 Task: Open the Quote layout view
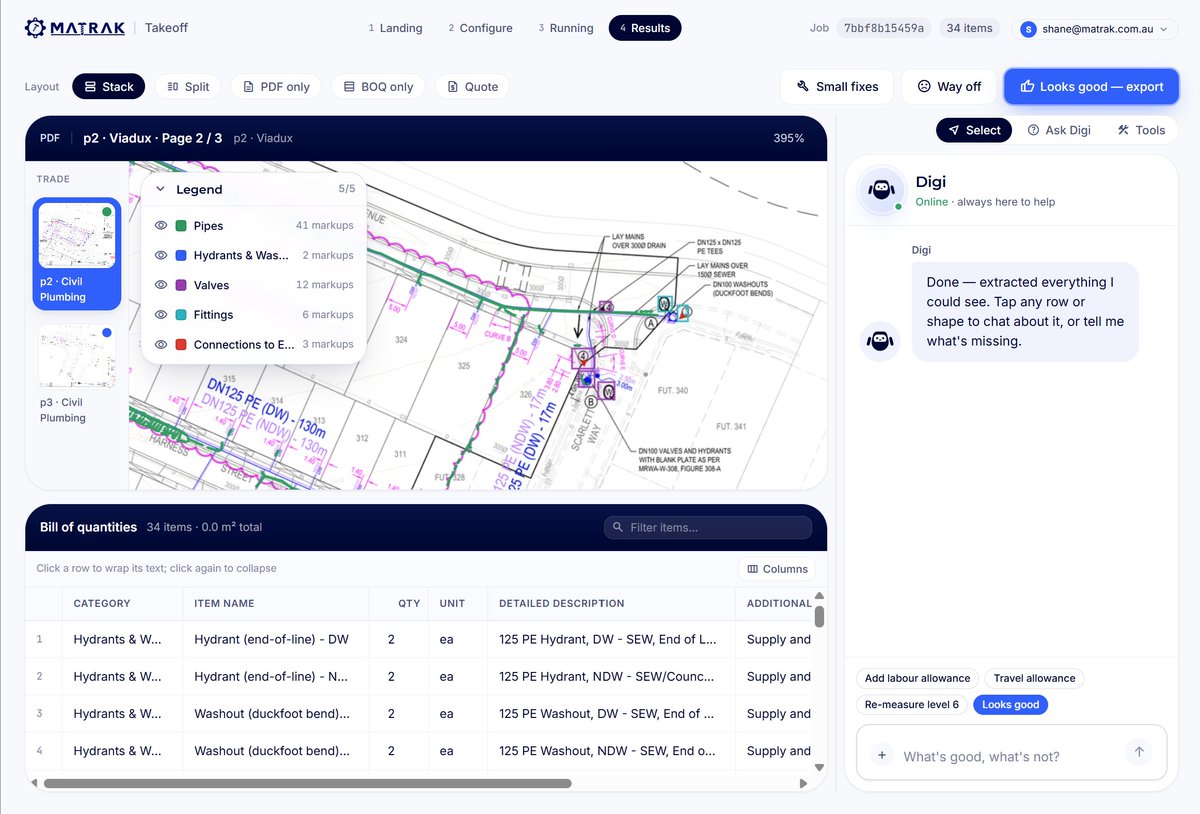tap(472, 87)
